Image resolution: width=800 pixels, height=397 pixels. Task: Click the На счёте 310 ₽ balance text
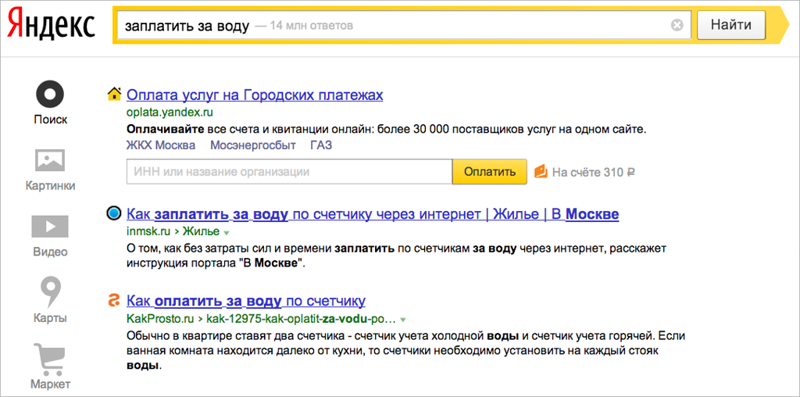[x=594, y=172]
